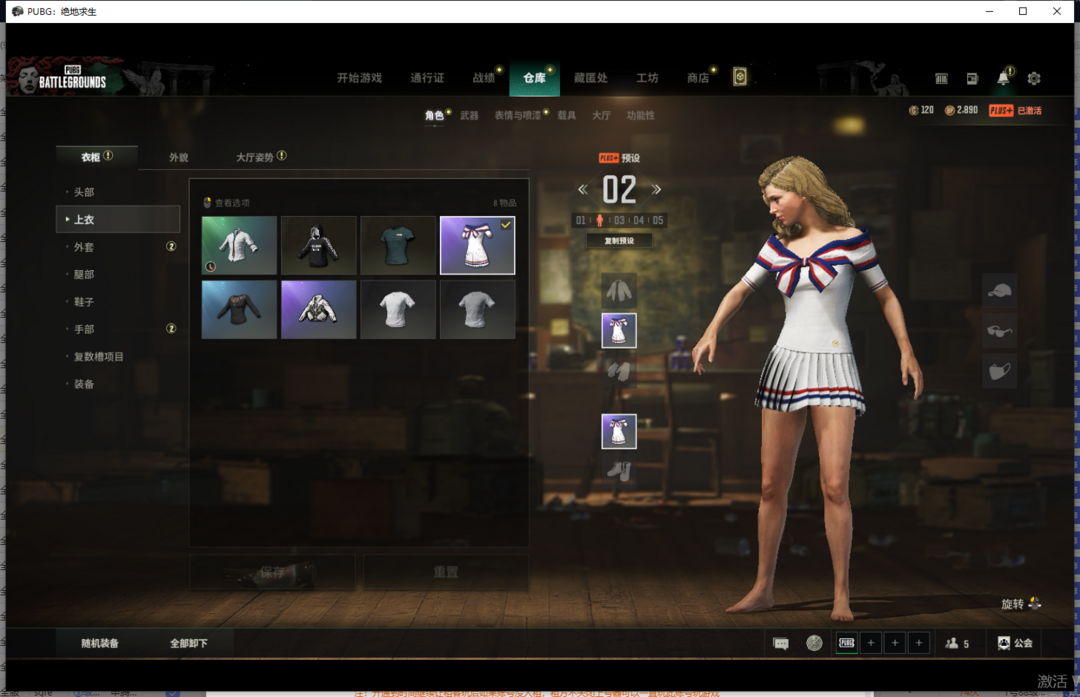Add a teammate via the third plus slot
Image resolution: width=1080 pixels, height=697 pixels.
919,643
